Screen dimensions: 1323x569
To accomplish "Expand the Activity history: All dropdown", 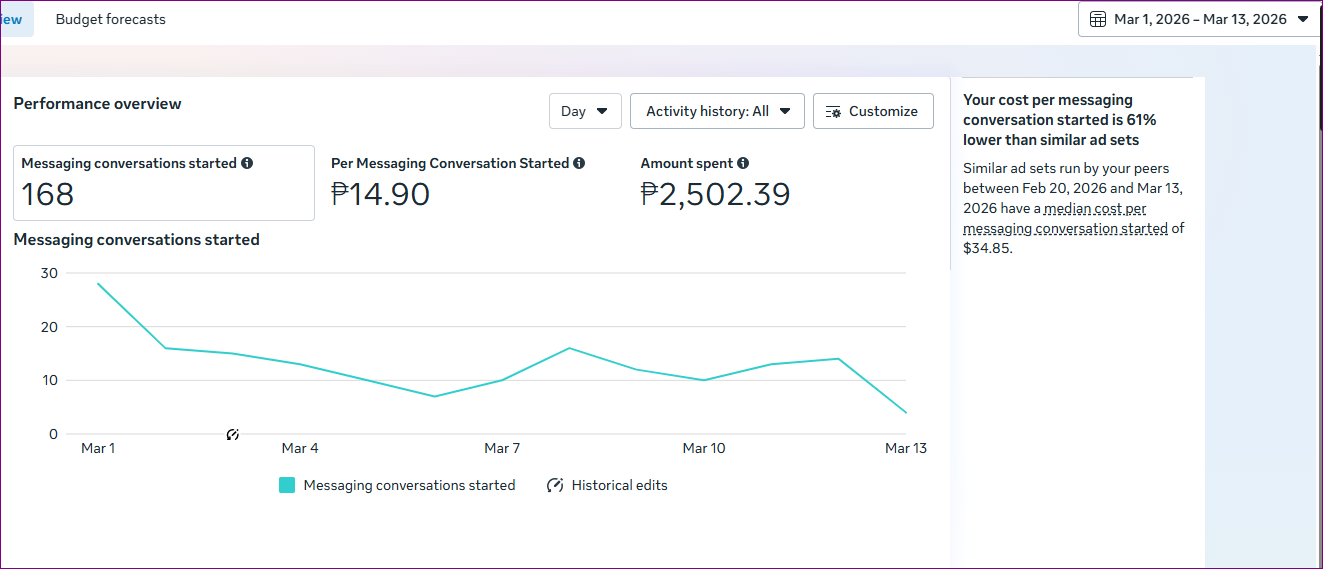I will point(717,111).
